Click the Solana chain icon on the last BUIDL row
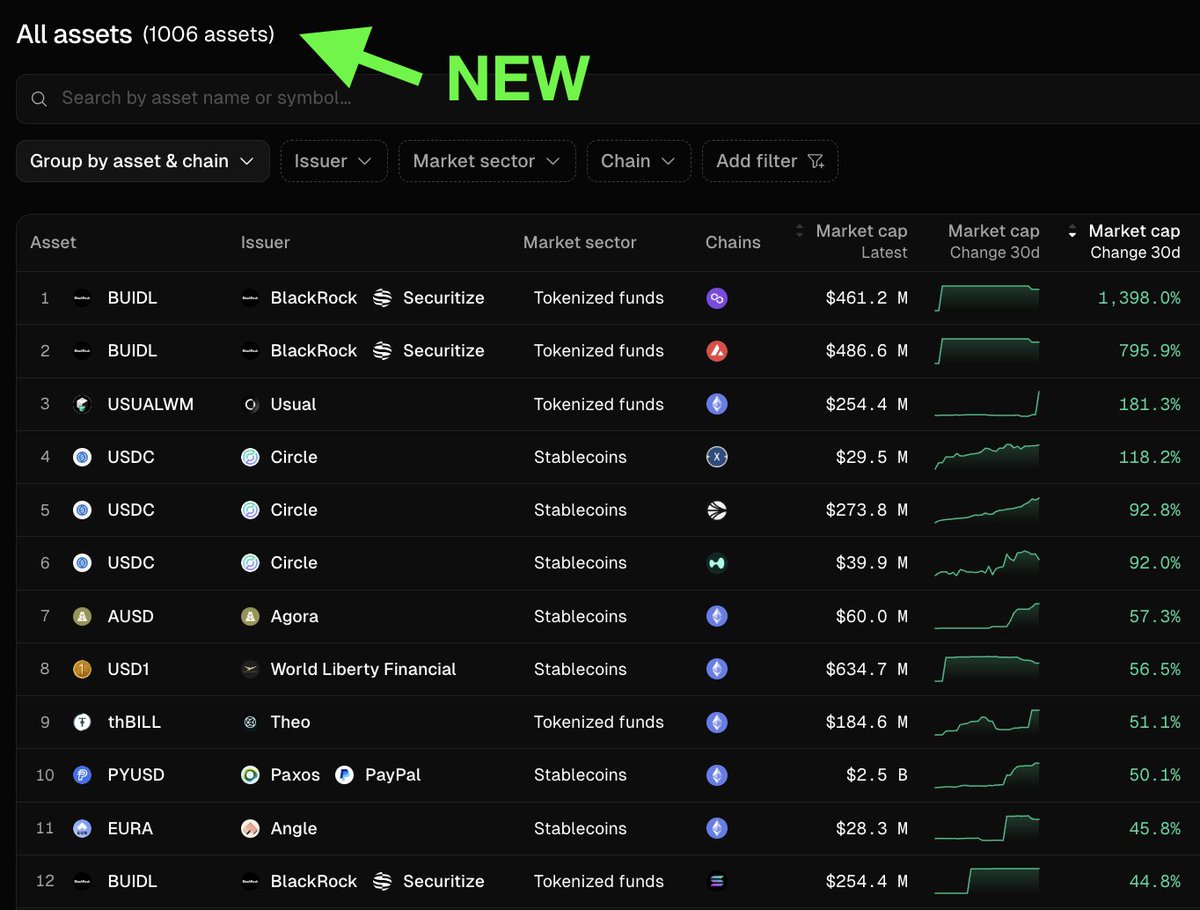Image resolution: width=1200 pixels, height=910 pixels. (x=716, y=881)
